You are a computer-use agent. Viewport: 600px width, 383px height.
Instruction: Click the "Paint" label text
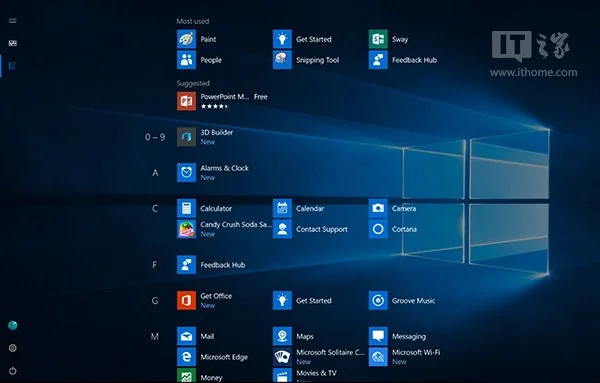208,39
